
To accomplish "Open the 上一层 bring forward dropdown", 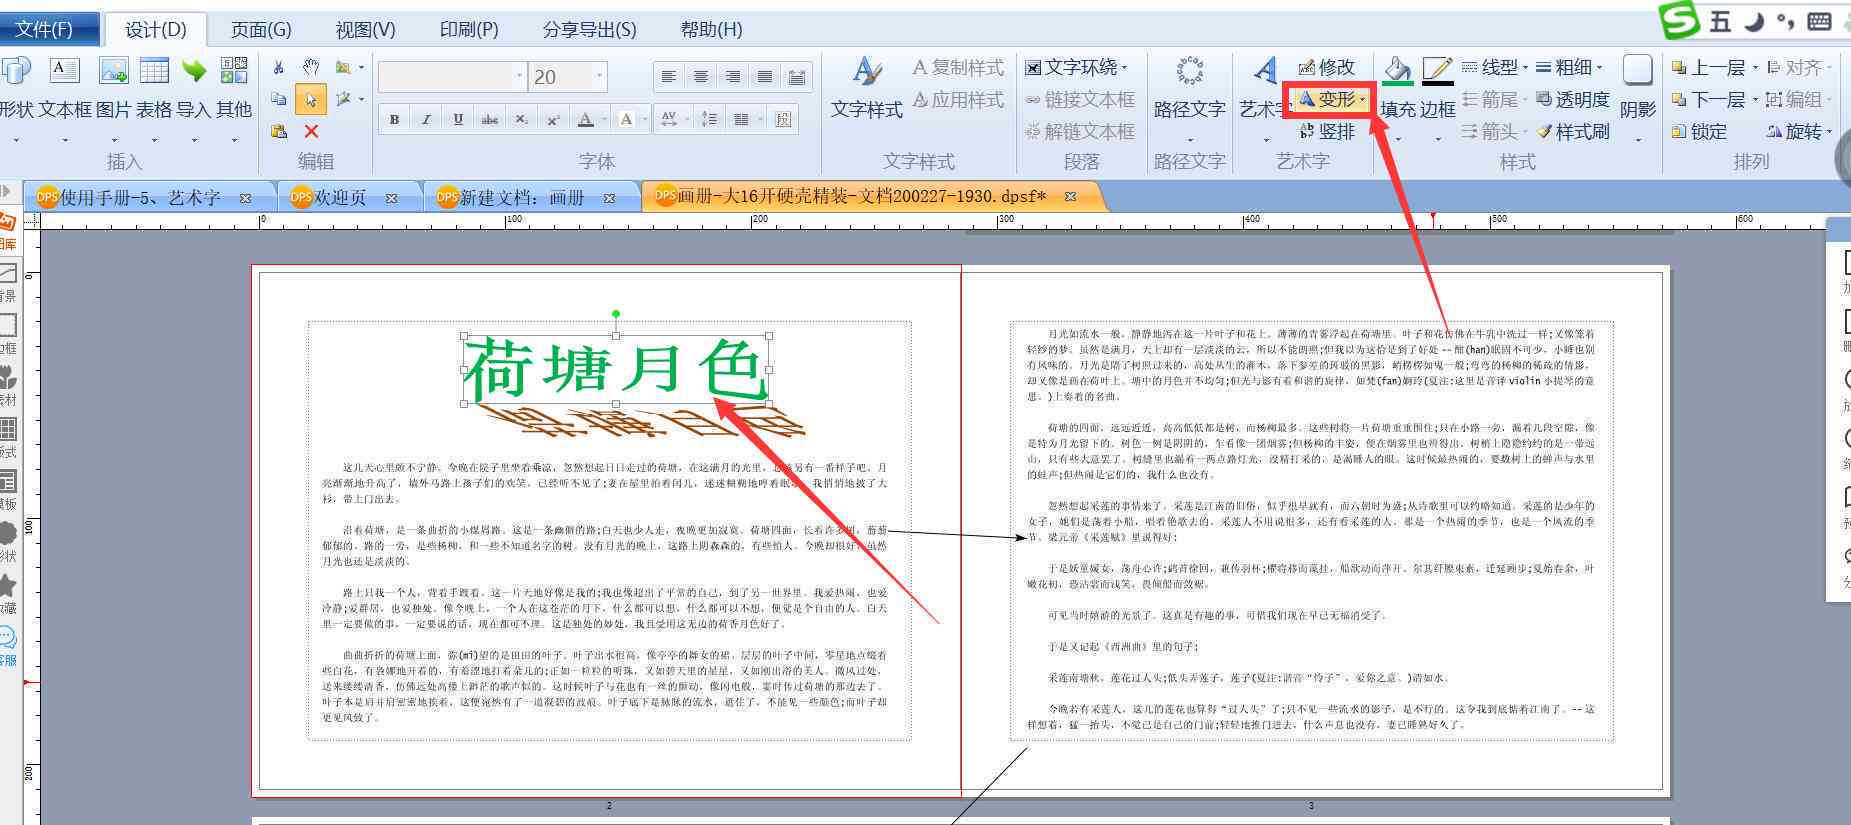I will pyautogui.click(x=1754, y=67).
